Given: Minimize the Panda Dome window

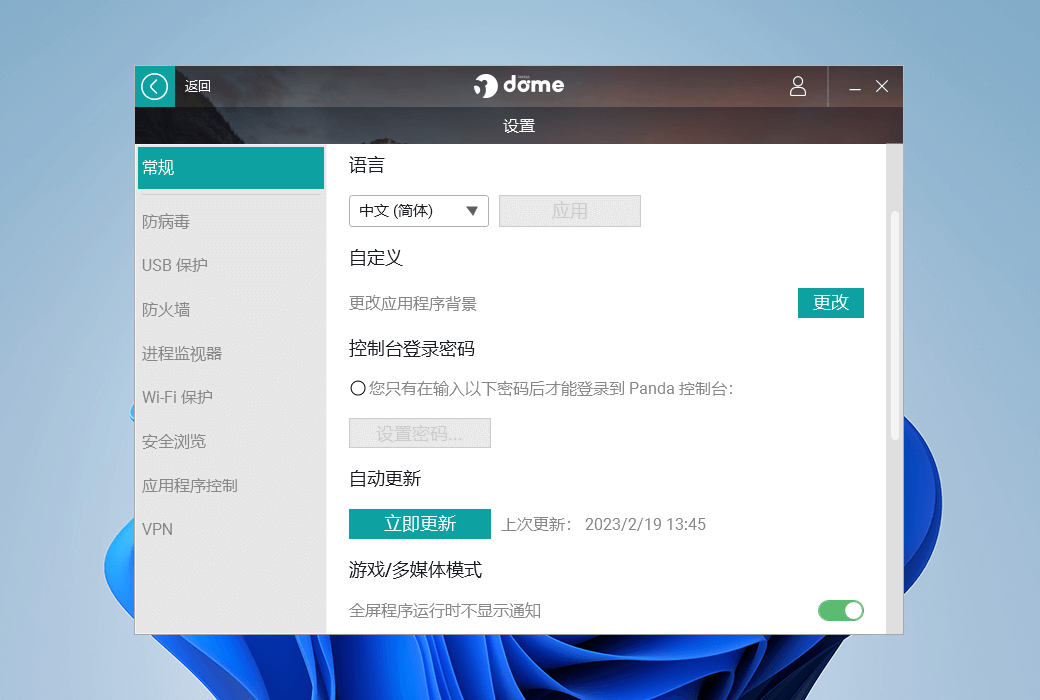Looking at the screenshot, I should (855, 88).
